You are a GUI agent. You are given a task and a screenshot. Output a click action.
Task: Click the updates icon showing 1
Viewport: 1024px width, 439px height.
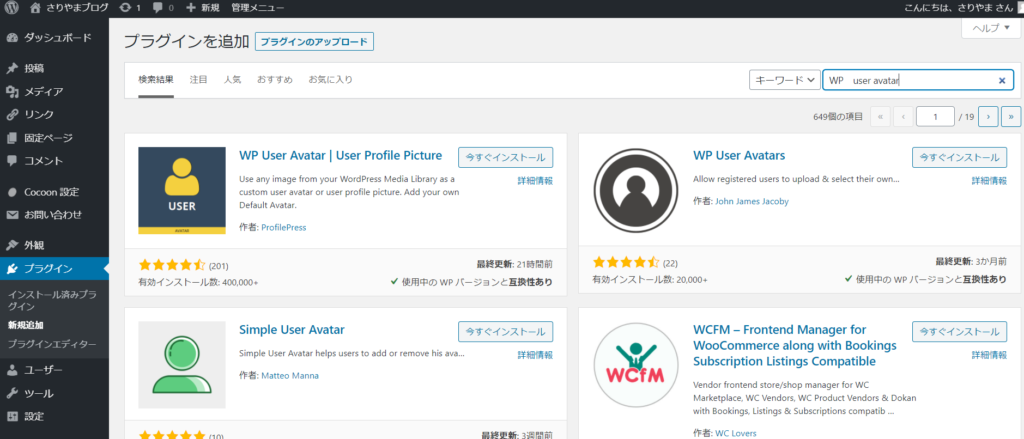point(126,8)
